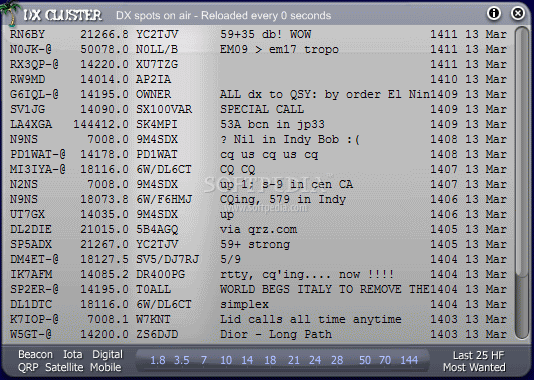534x380 pixels.
Task: Click DX call SV5/DJ7RJ
Action: tap(168, 259)
